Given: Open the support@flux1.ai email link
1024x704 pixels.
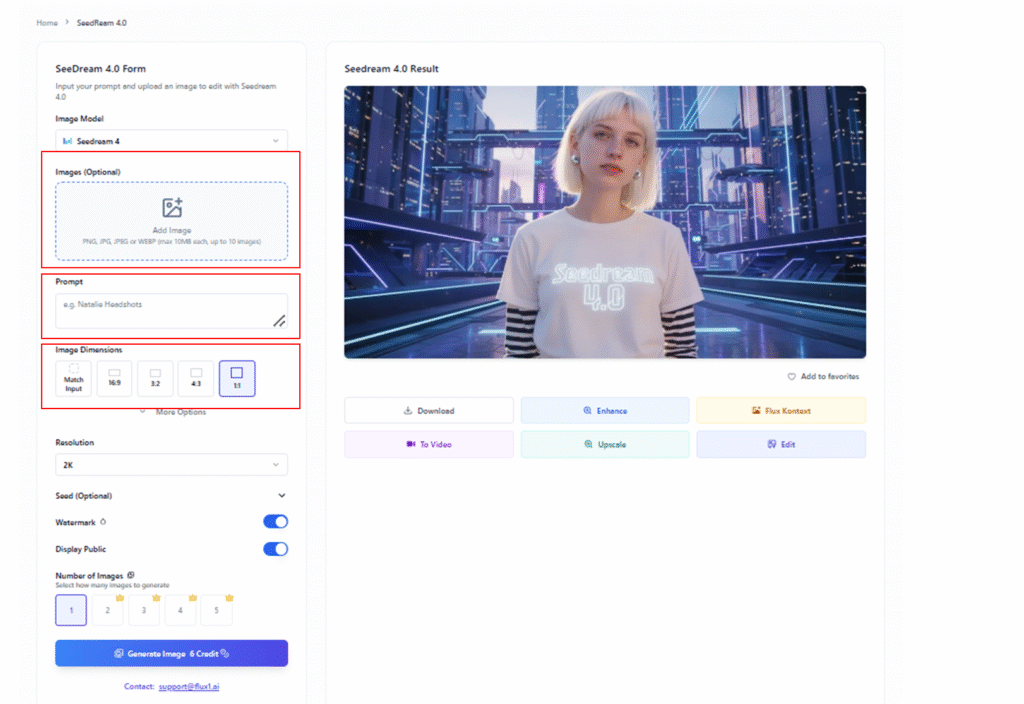Looking at the screenshot, I should pos(189,686).
